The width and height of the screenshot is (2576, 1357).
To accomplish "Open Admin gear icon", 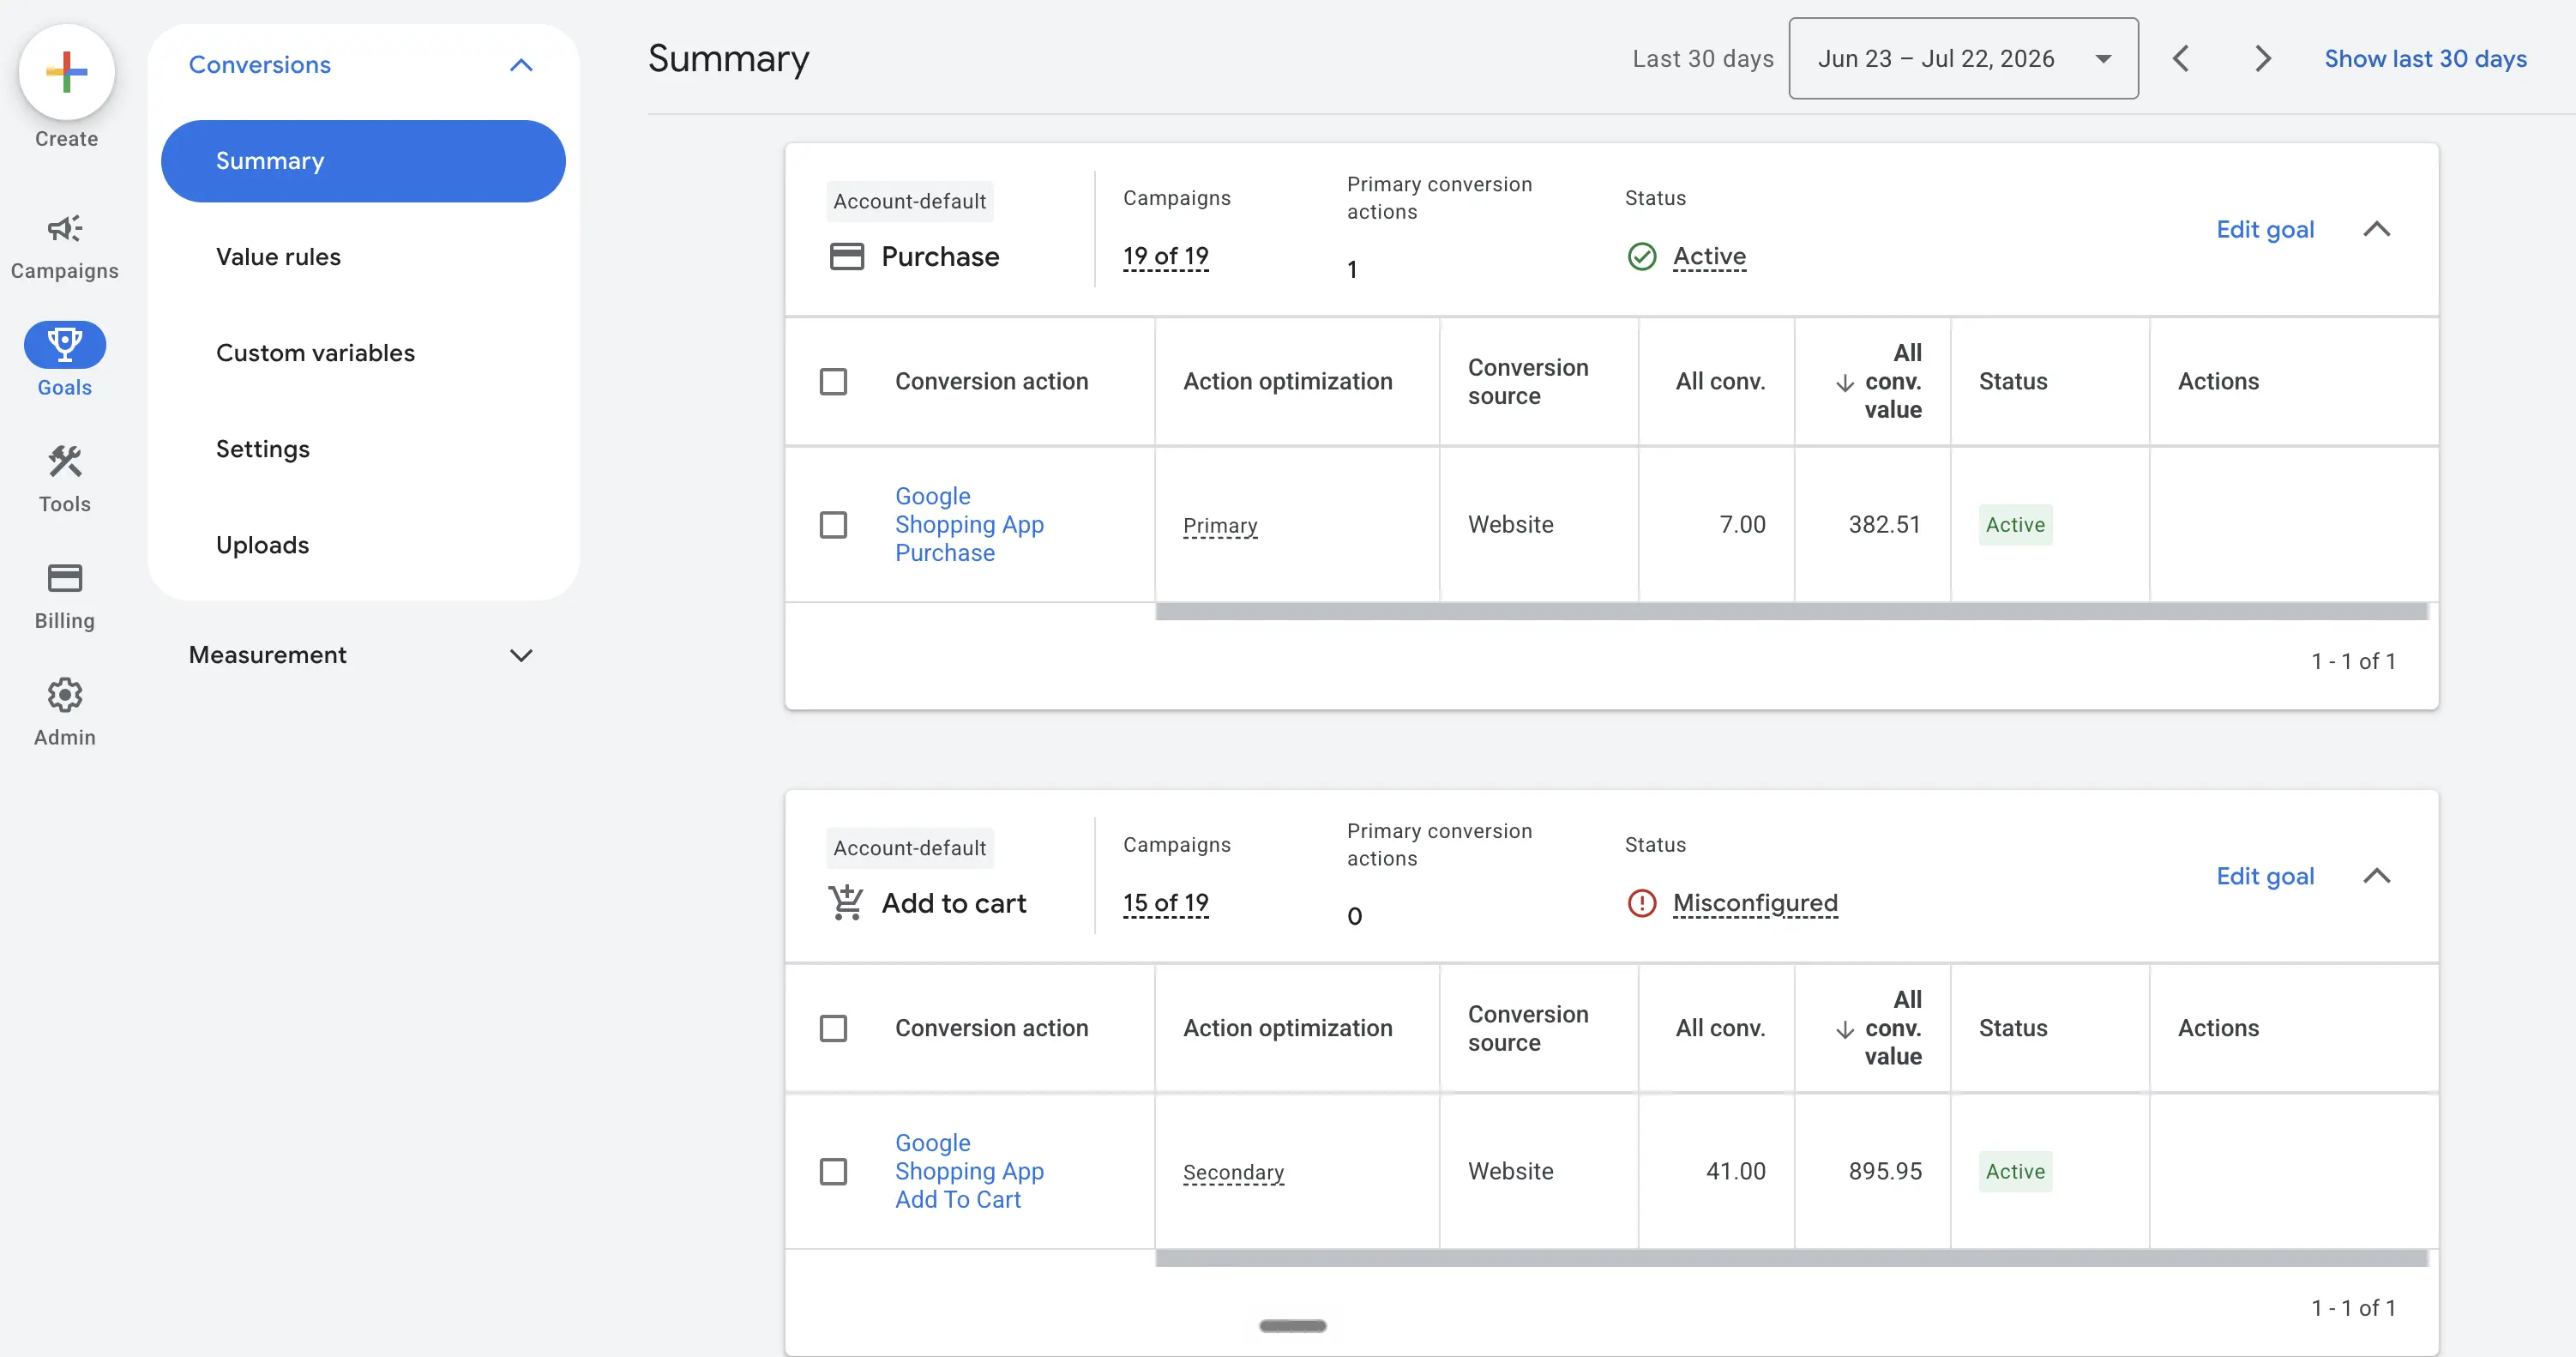I will coord(65,695).
